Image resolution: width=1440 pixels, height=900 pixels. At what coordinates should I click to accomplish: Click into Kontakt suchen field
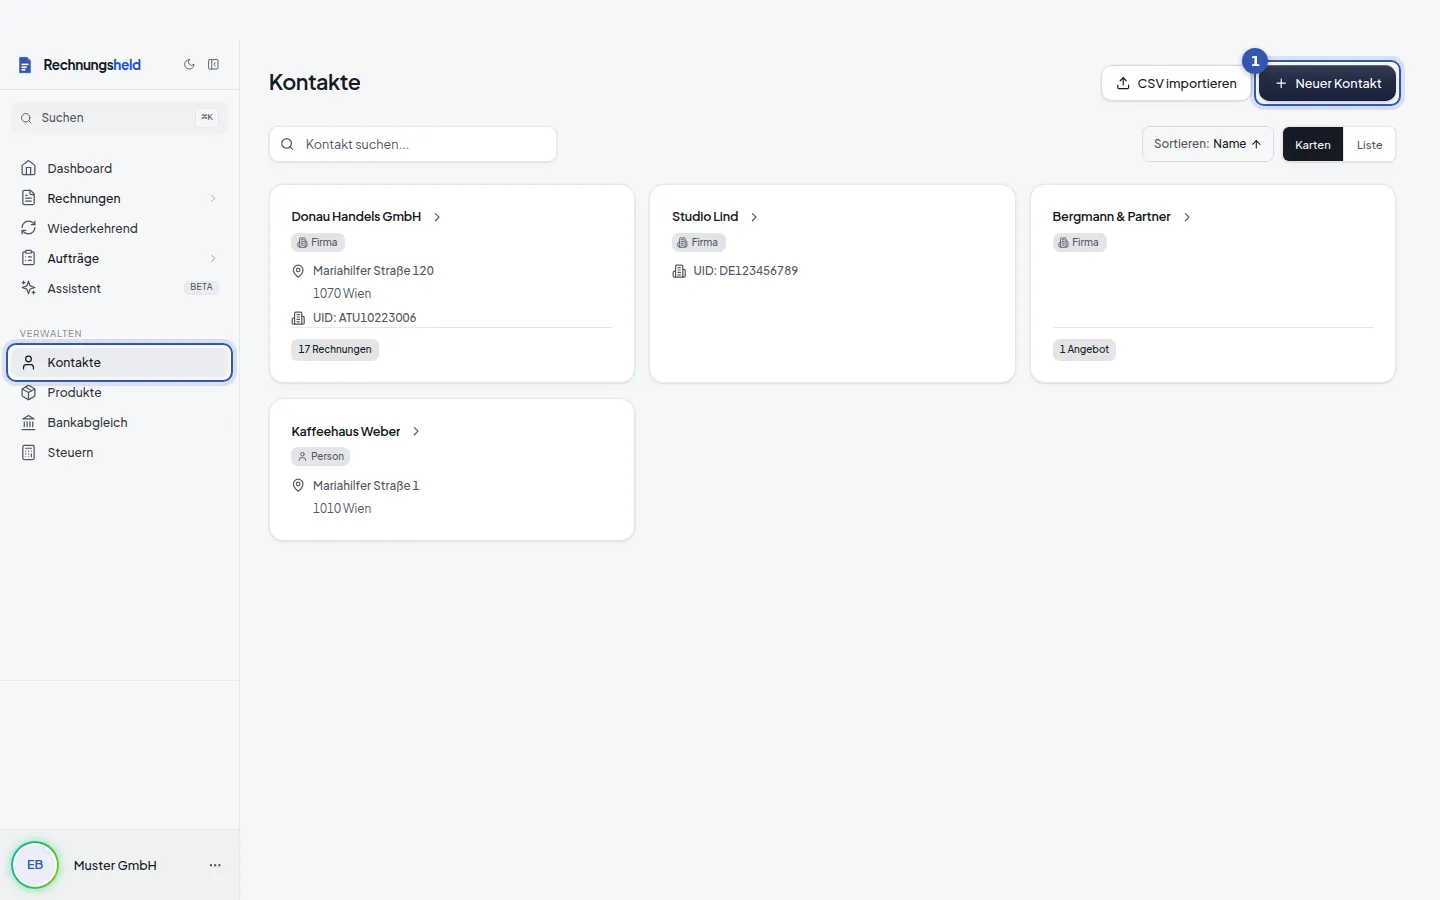[413, 144]
